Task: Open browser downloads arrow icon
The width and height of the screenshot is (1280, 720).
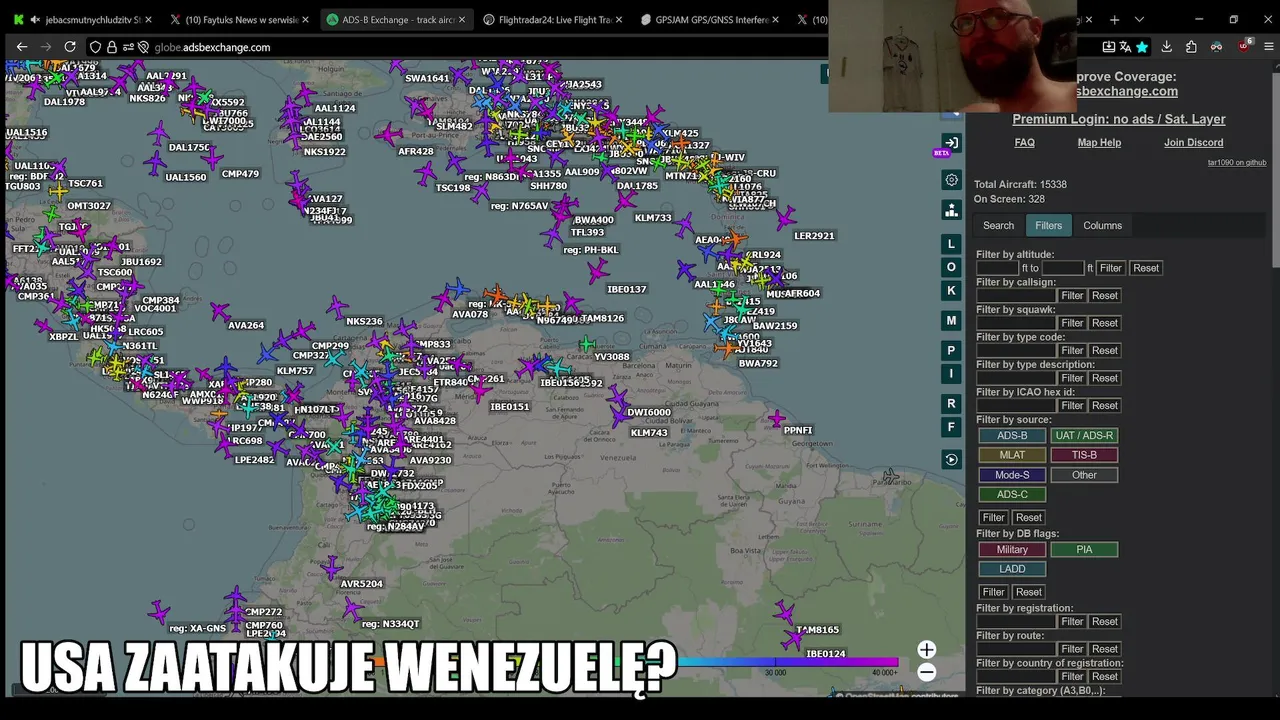Action: click(x=1166, y=47)
